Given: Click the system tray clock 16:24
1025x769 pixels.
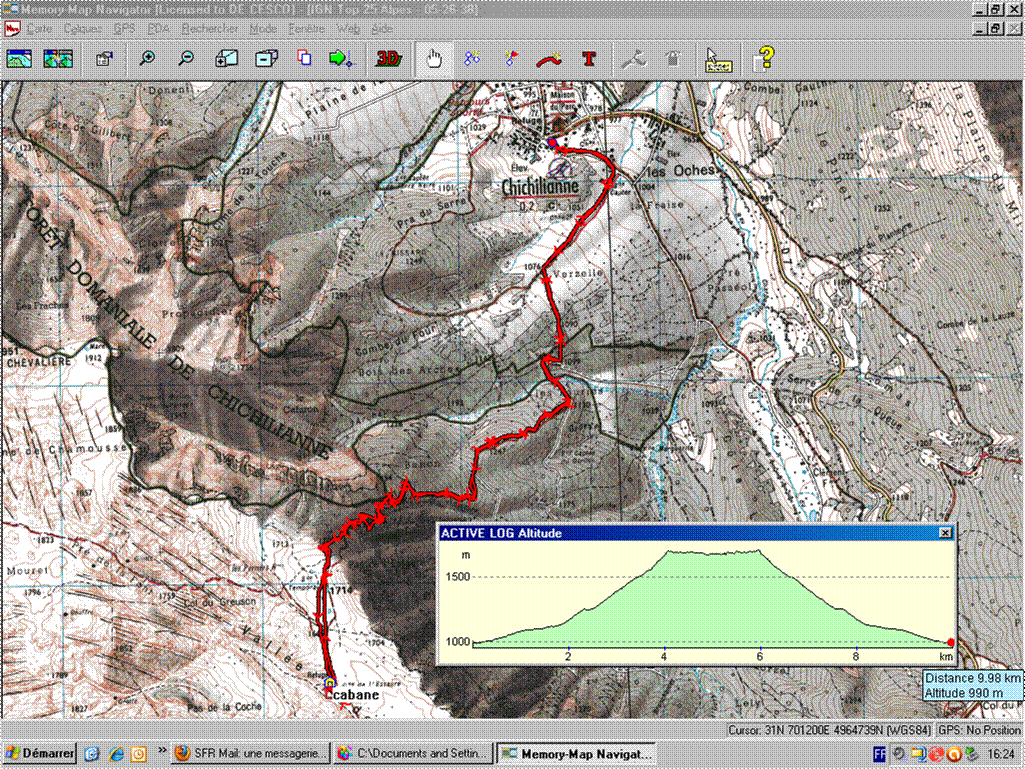Looking at the screenshot, I should 1001,754.
